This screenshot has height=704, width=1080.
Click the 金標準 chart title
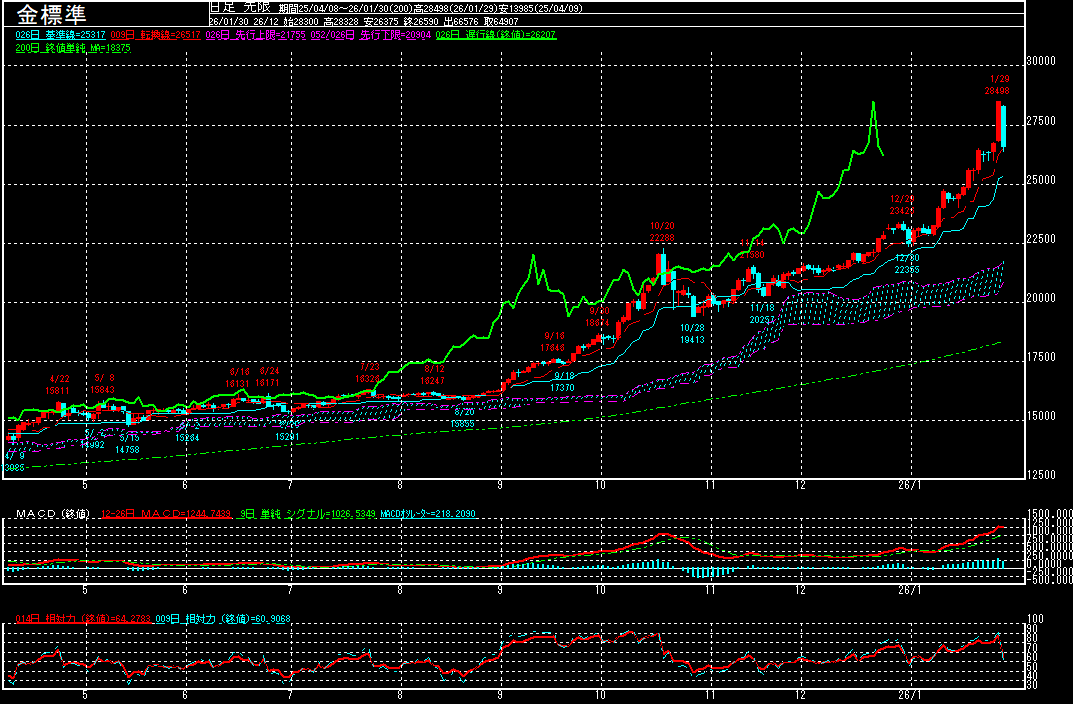[x=51, y=15]
